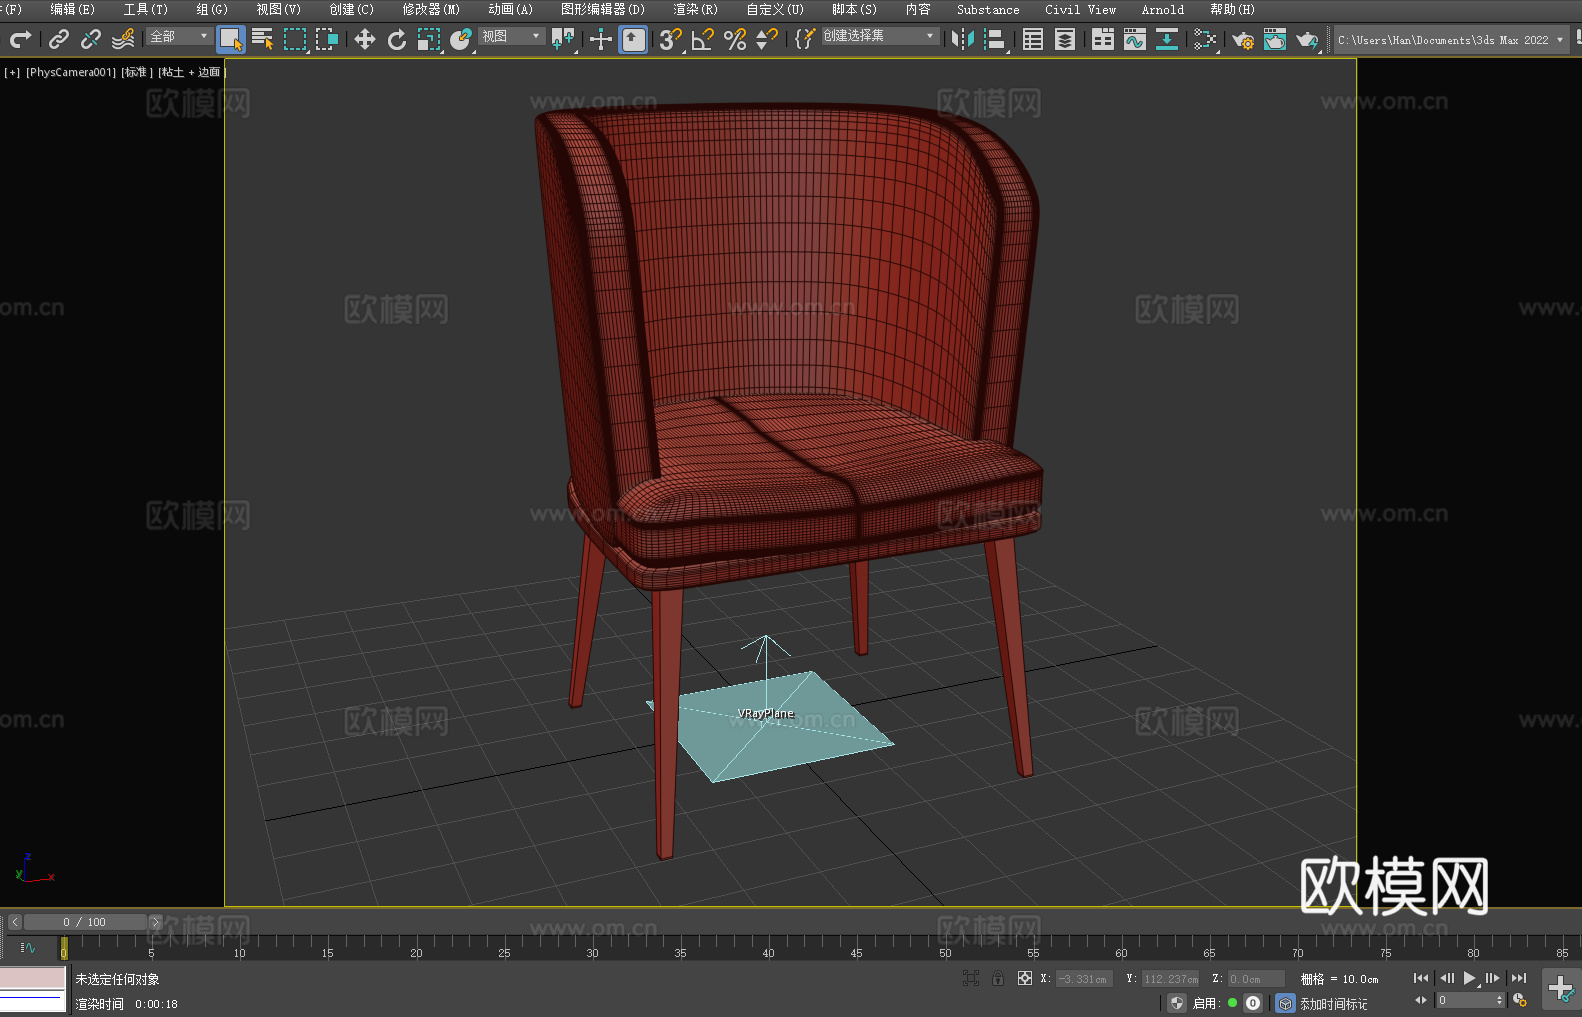Click the [粘土 + 边面] viewport label
The width and height of the screenshot is (1582, 1017).
191,72
